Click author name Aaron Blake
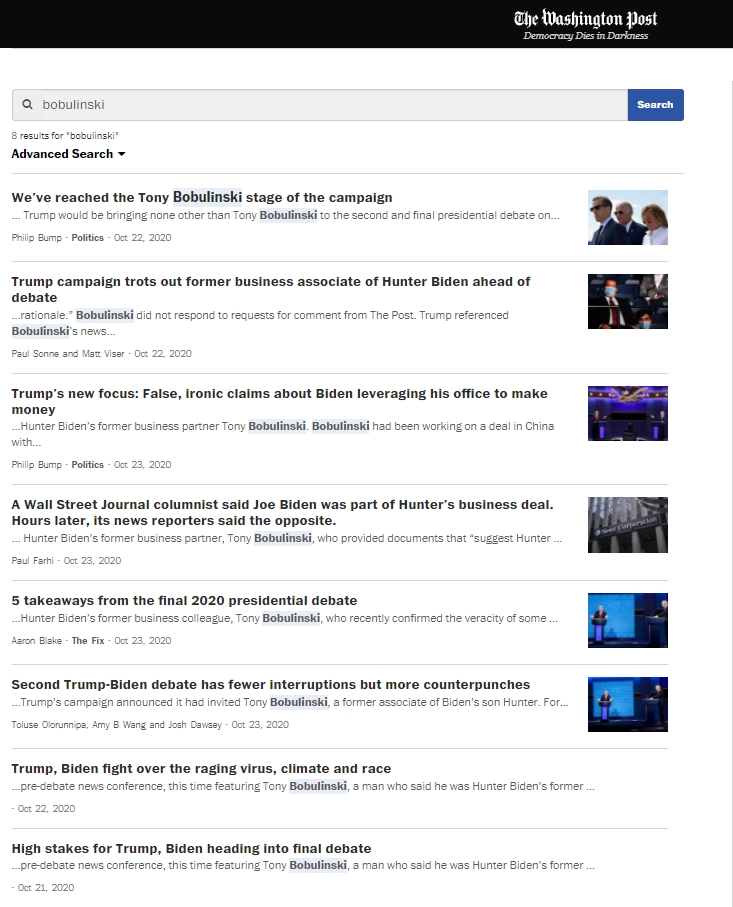 point(36,640)
